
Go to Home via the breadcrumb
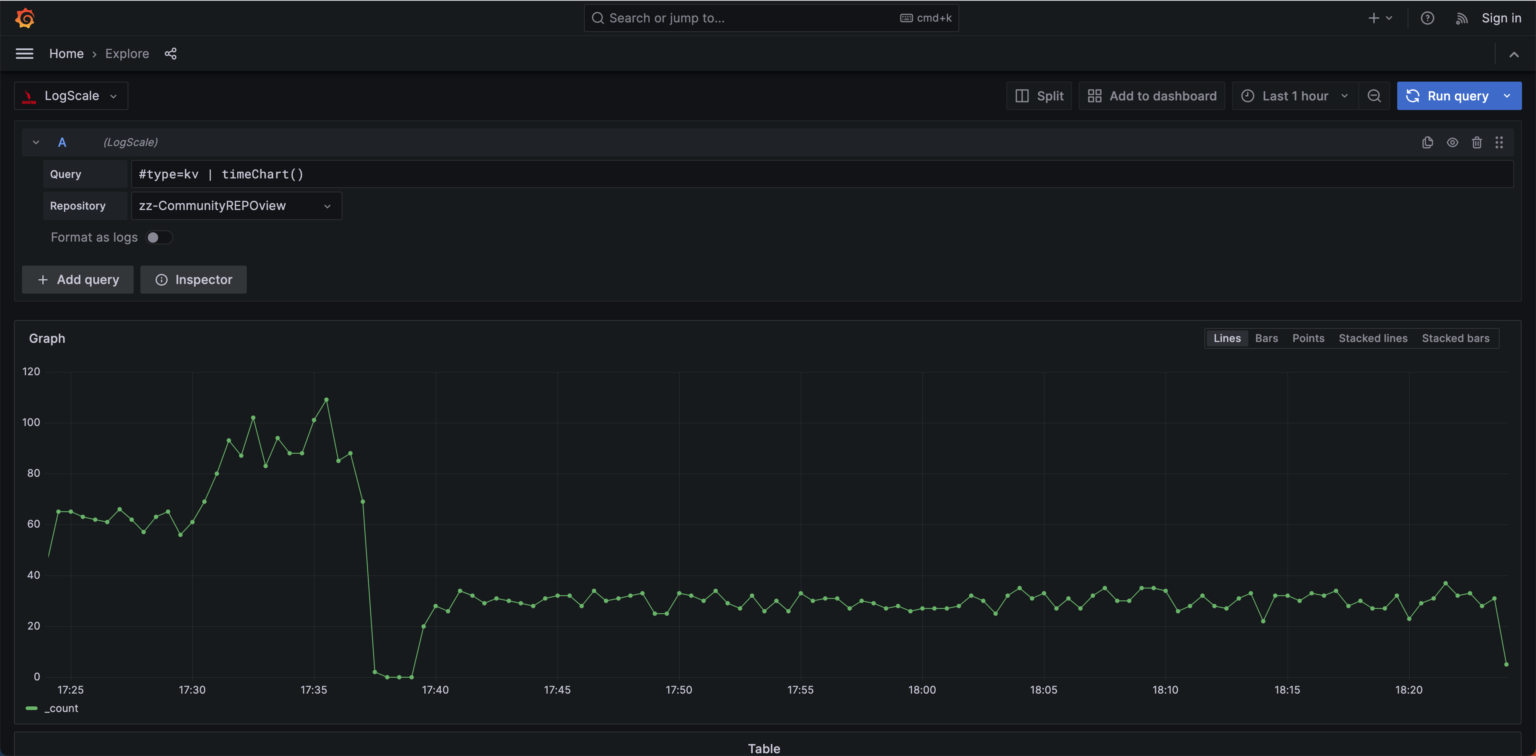[x=66, y=53]
